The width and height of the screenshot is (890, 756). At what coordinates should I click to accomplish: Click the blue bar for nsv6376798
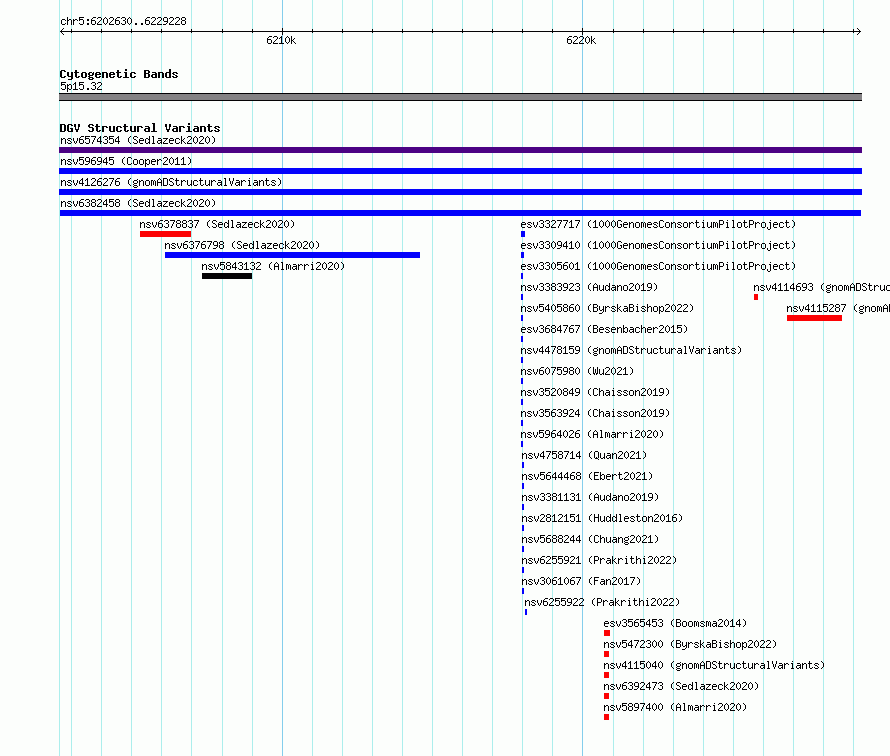click(292, 255)
